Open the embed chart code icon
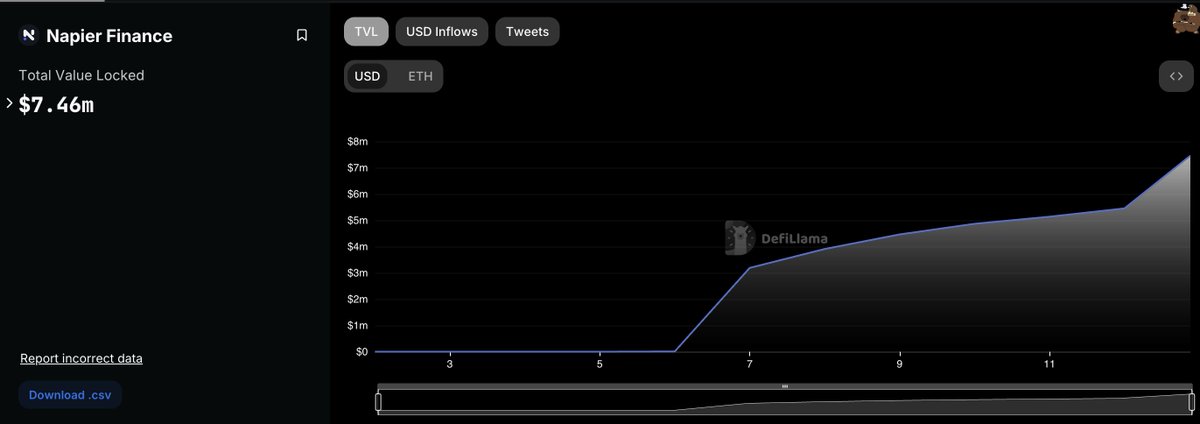Viewport: 1200px width, 424px height. point(1176,77)
